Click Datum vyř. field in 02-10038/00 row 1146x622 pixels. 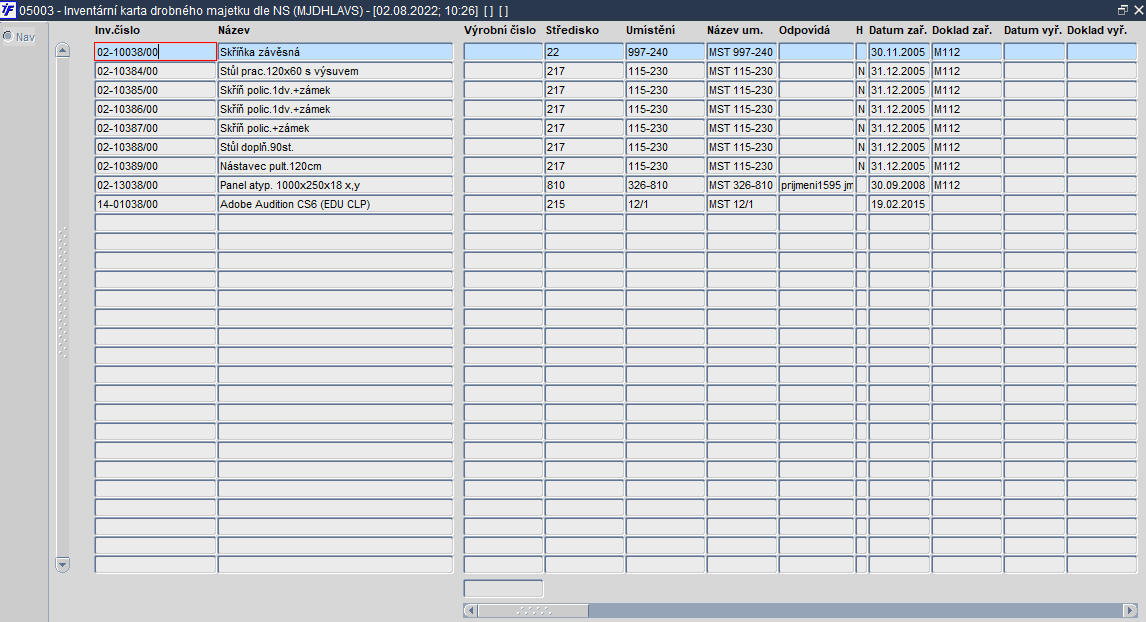coord(1034,52)
